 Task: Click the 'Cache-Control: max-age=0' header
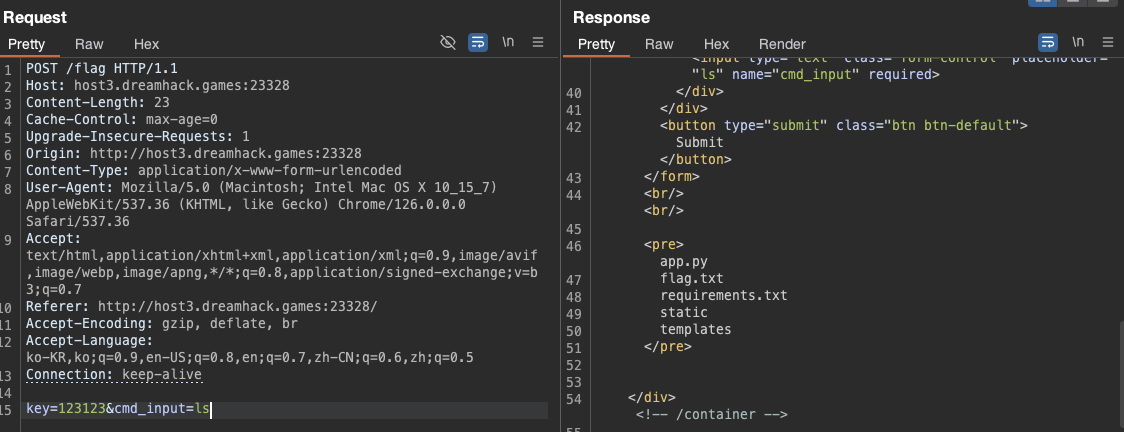(x=122, y=120)
